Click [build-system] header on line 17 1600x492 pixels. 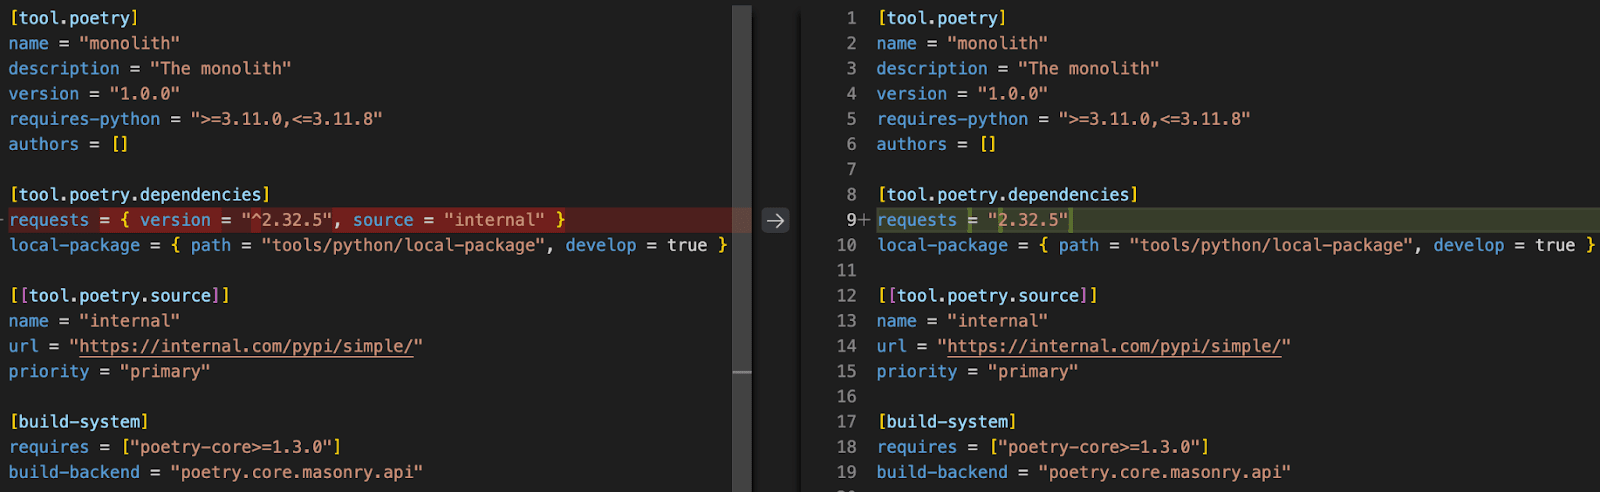click(947, 422)
